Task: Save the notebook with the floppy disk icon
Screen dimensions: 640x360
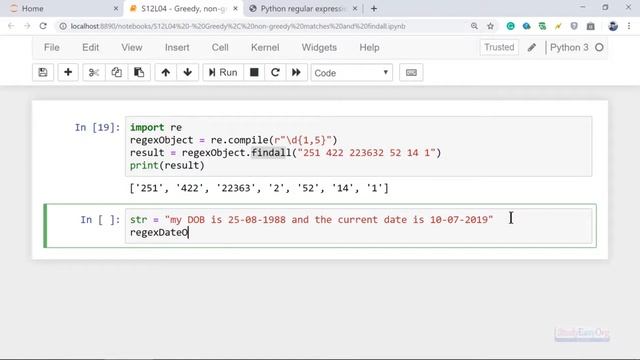Action: tap(43, 73)
